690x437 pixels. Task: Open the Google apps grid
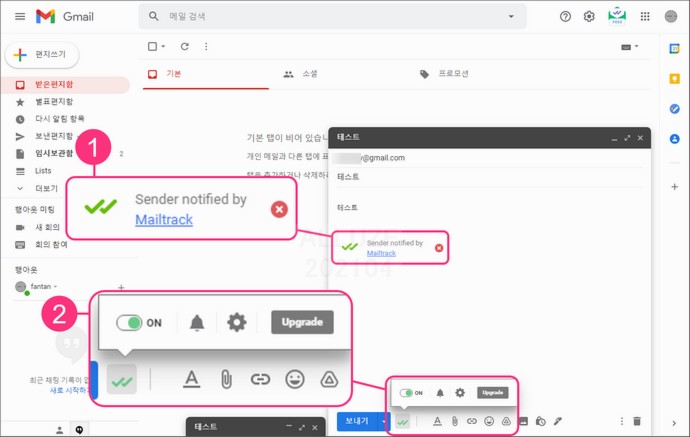point(645,17)
